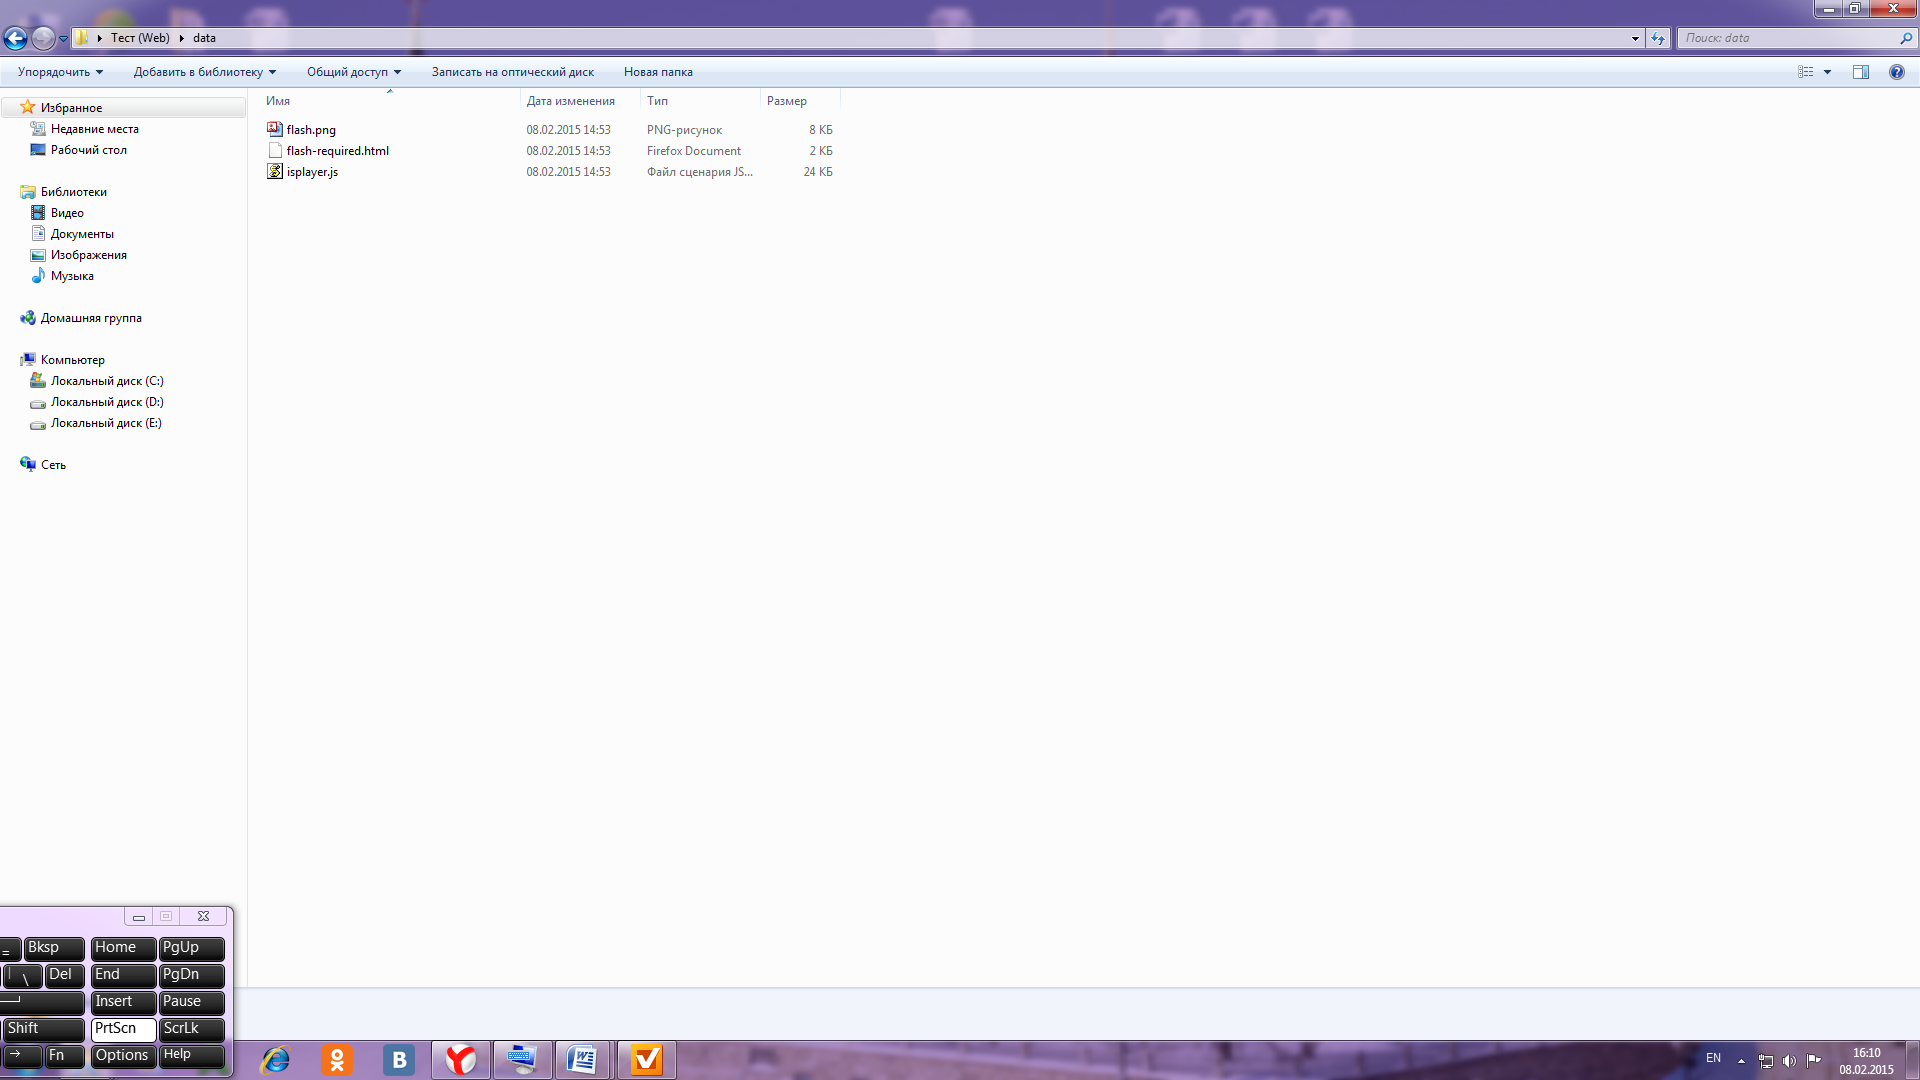Select 'Домашняя группа' in navigation pane
The image size is (1920, 1080).
point(91,318)
